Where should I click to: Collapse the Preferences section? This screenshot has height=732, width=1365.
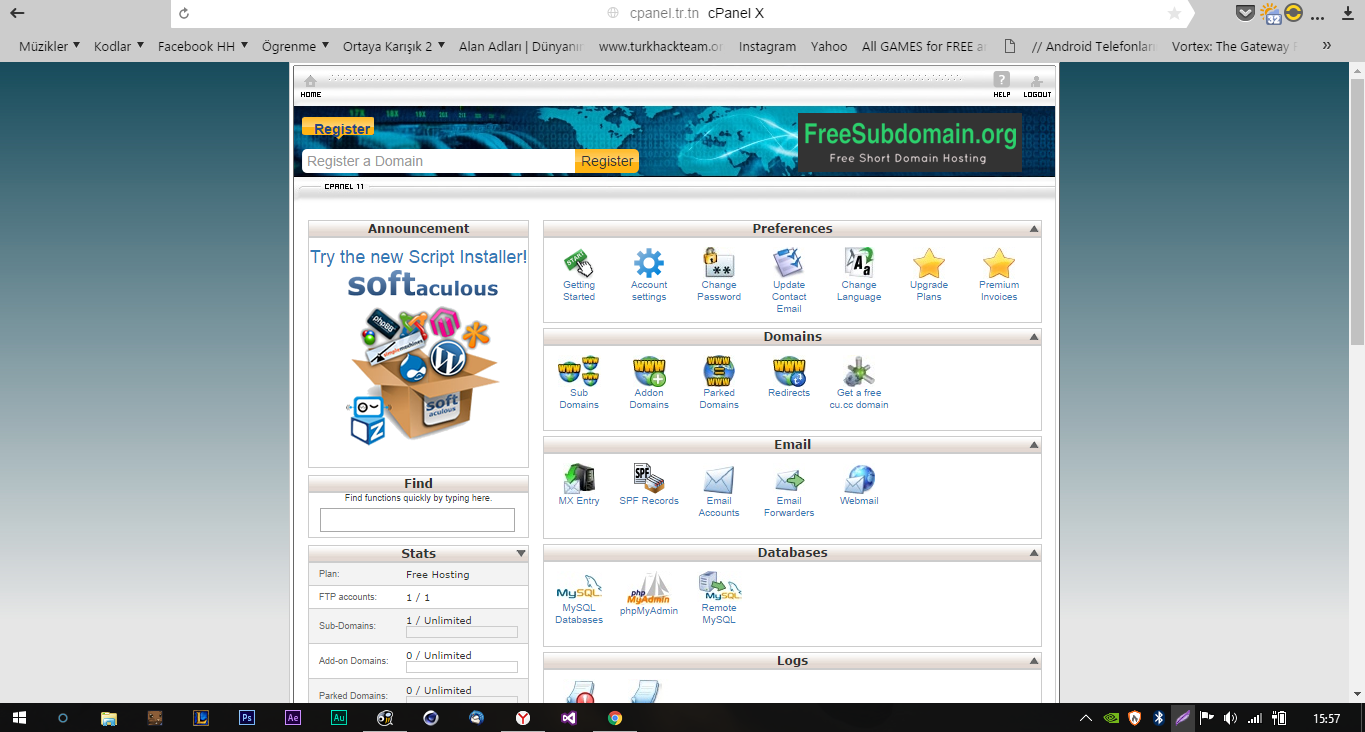[x=1033, y=229]
